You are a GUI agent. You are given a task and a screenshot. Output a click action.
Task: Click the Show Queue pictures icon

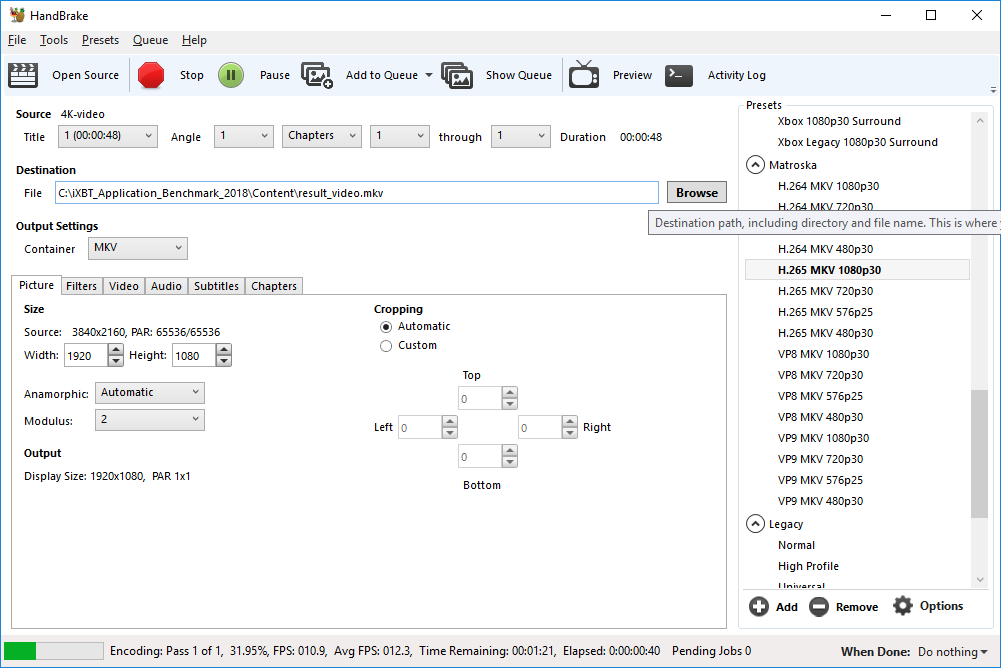457,75
